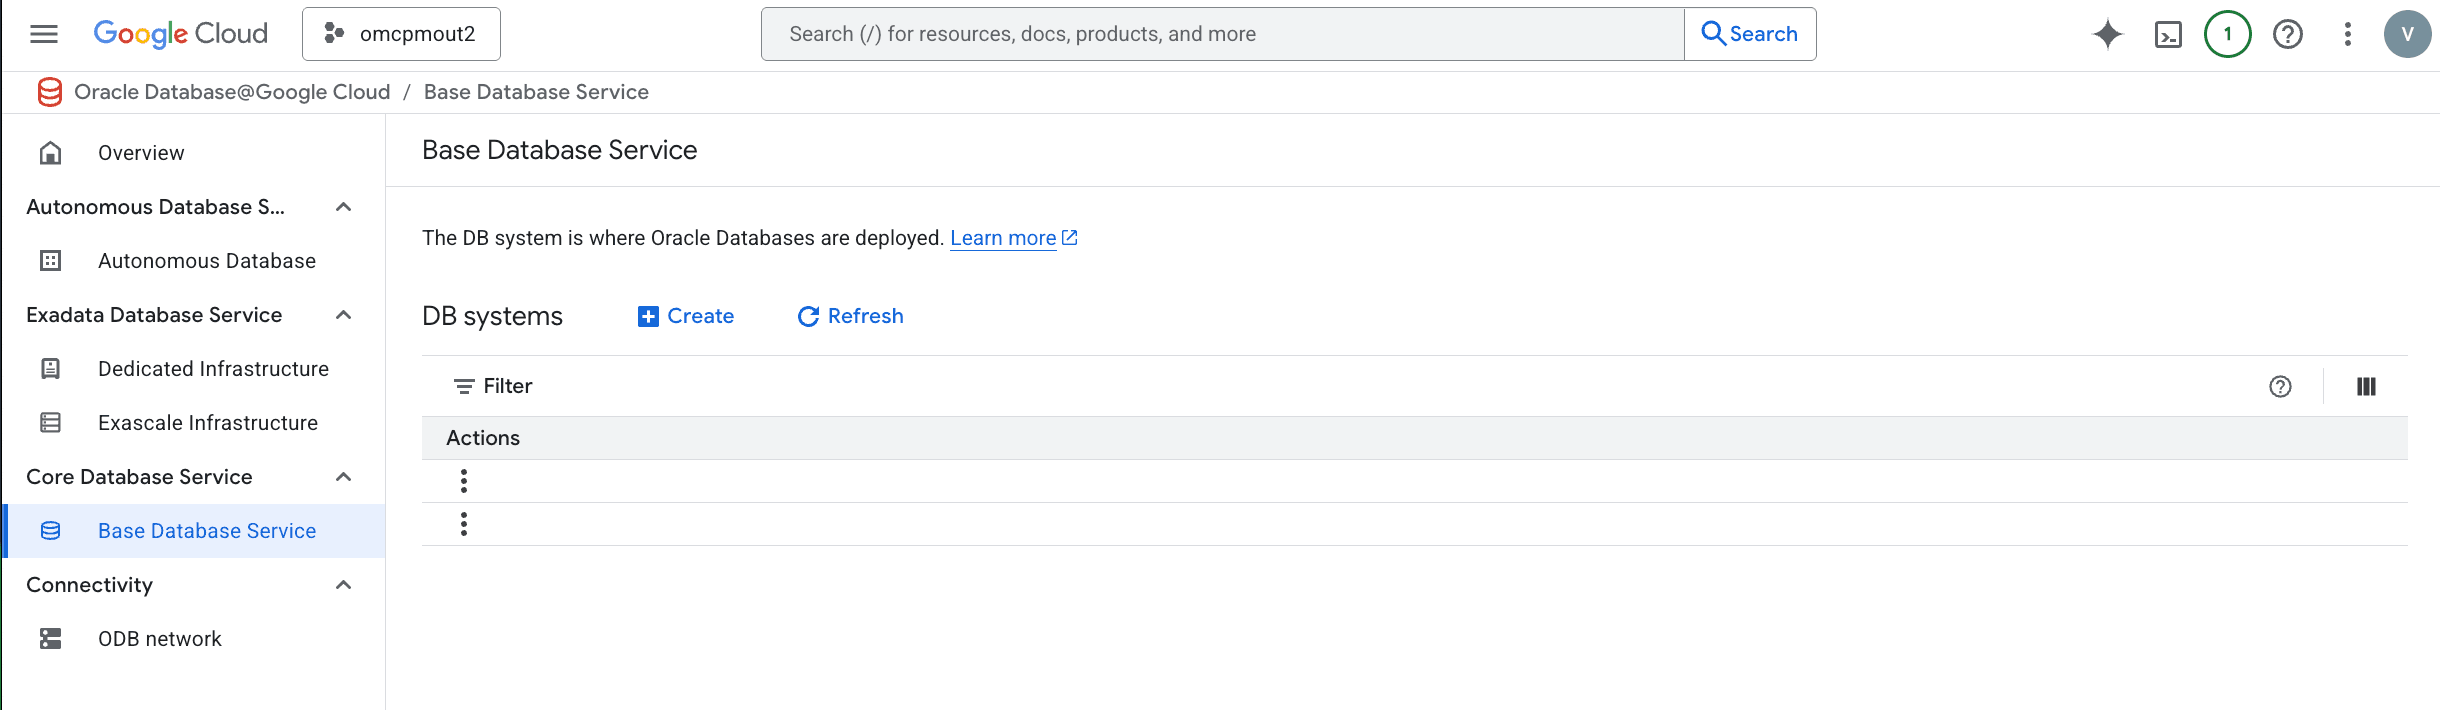
Task: Collapse the Connectivity section
Action: tap(344, 585)
